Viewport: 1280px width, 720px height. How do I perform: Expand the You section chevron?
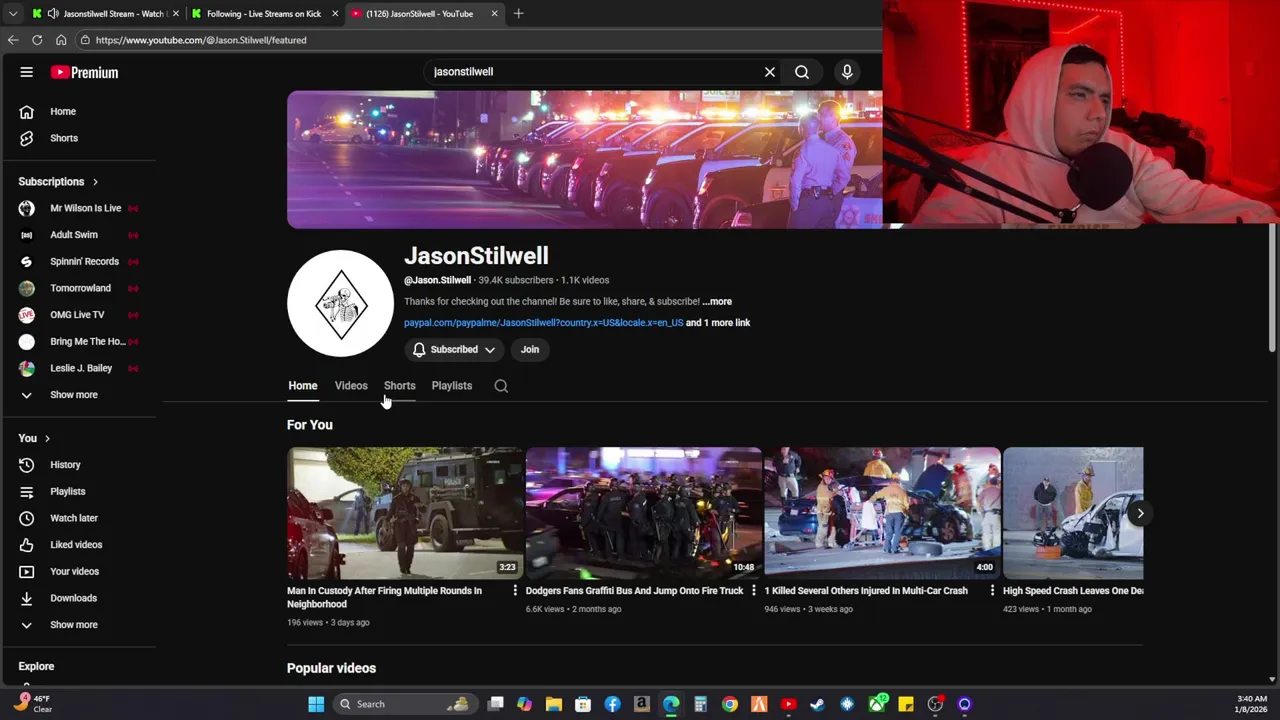[47, 439]
